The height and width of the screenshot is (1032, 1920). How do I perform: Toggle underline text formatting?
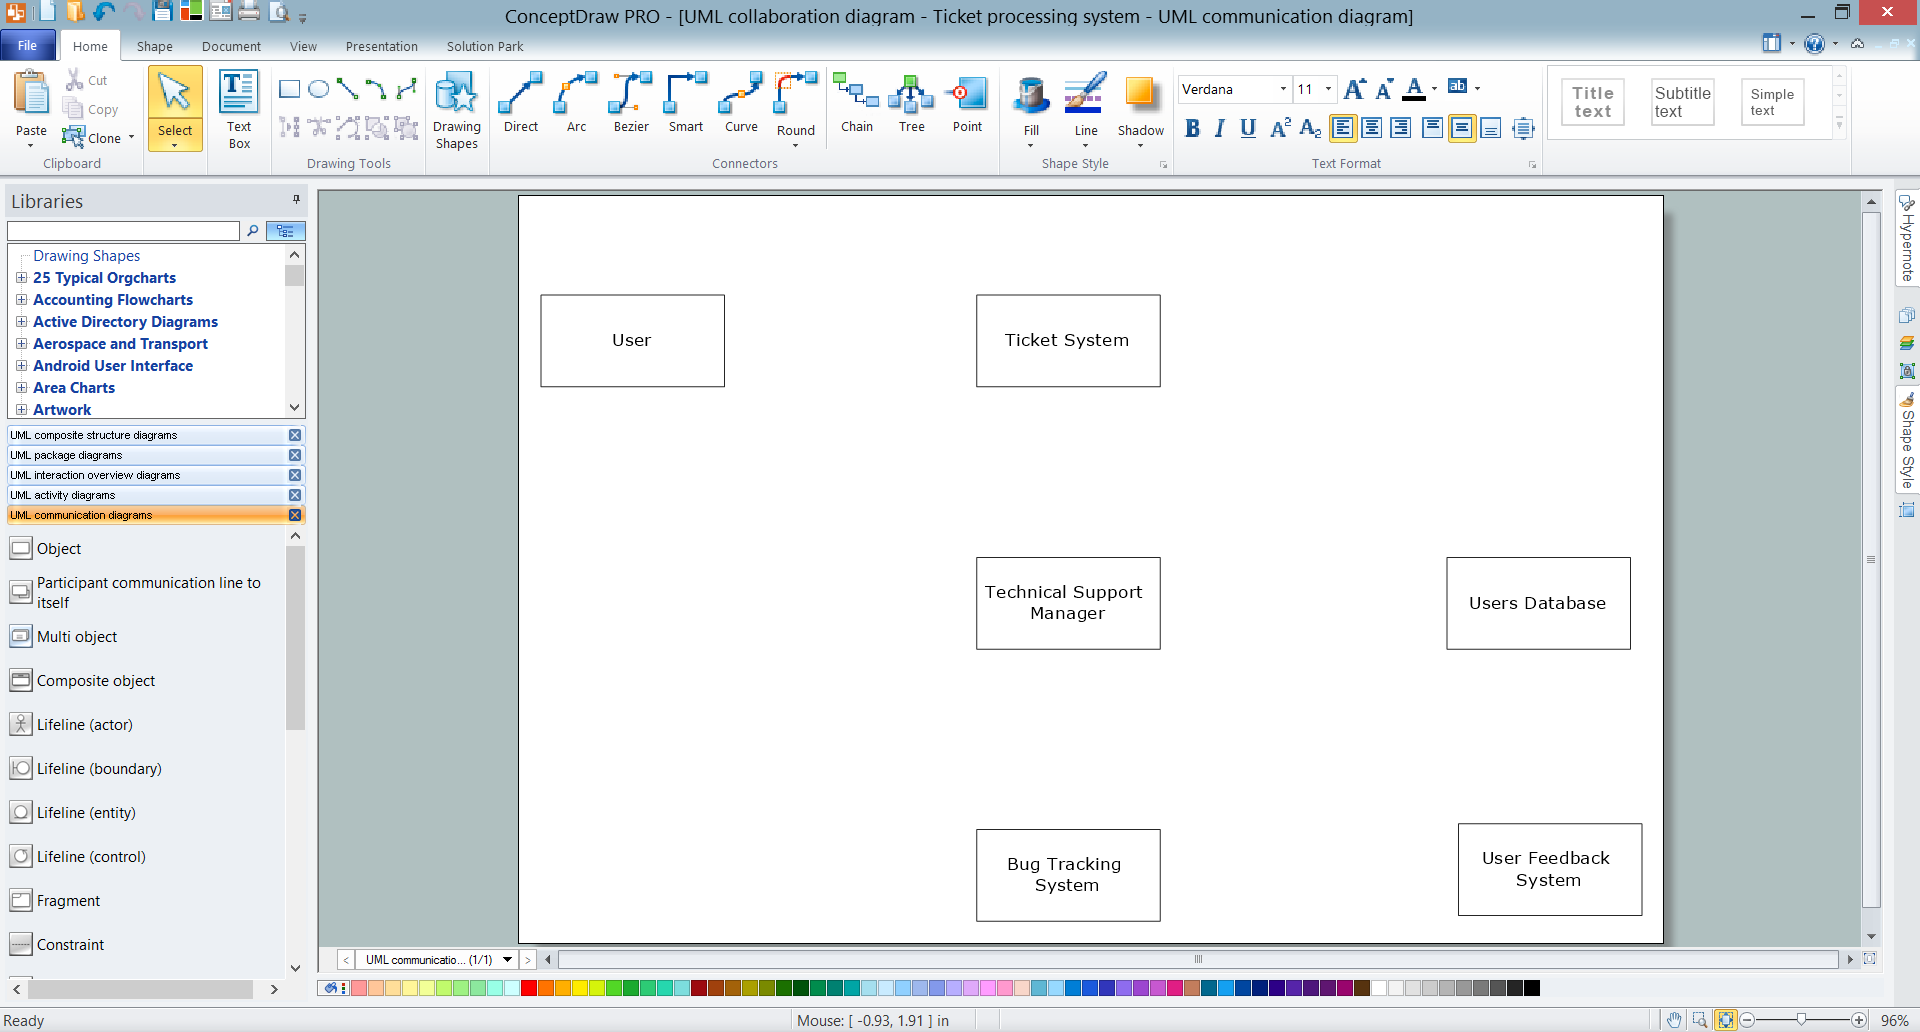pyautogui.click(x=1248, y=128)
